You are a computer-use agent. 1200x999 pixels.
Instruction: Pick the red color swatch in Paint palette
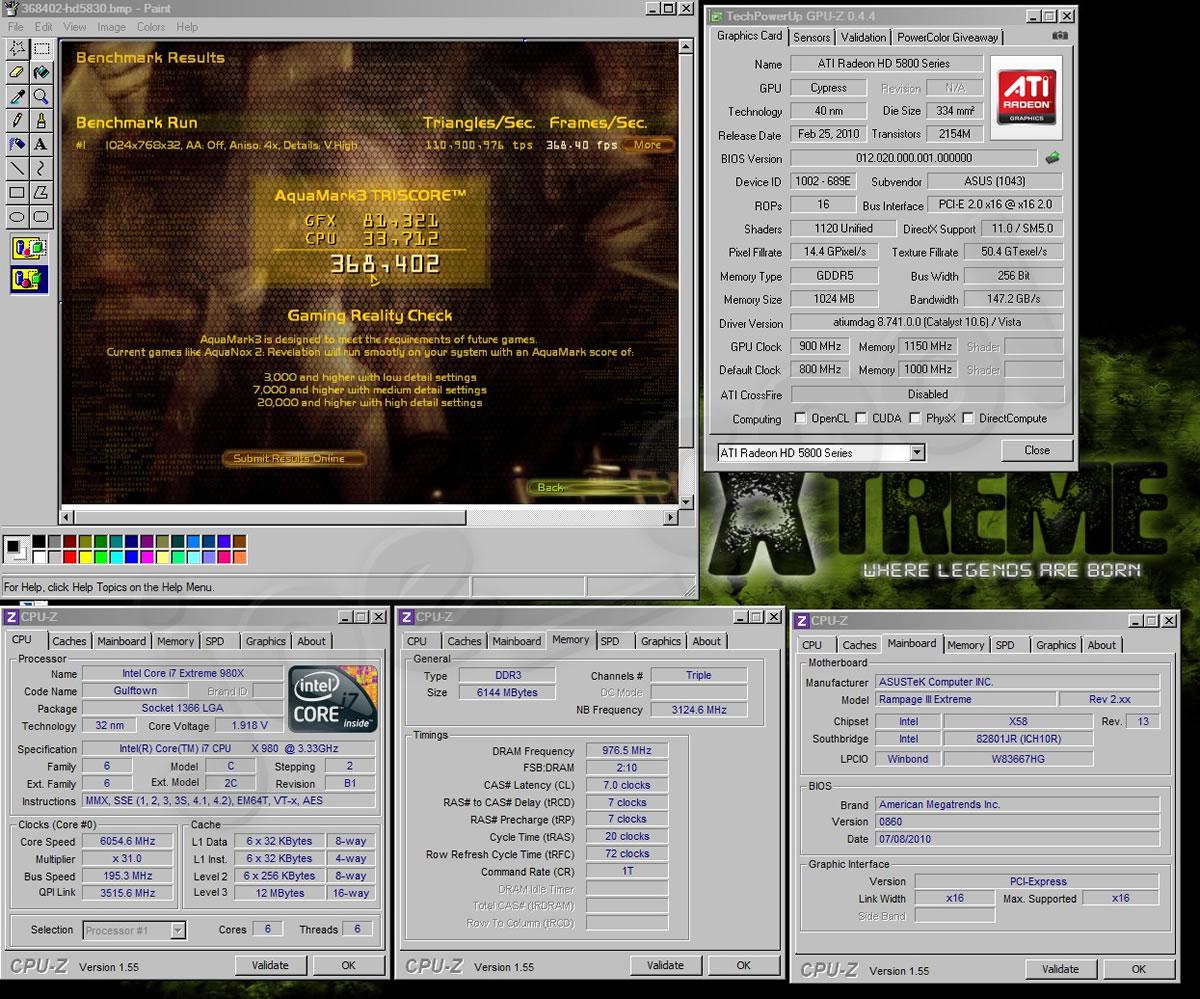point(70,556)
